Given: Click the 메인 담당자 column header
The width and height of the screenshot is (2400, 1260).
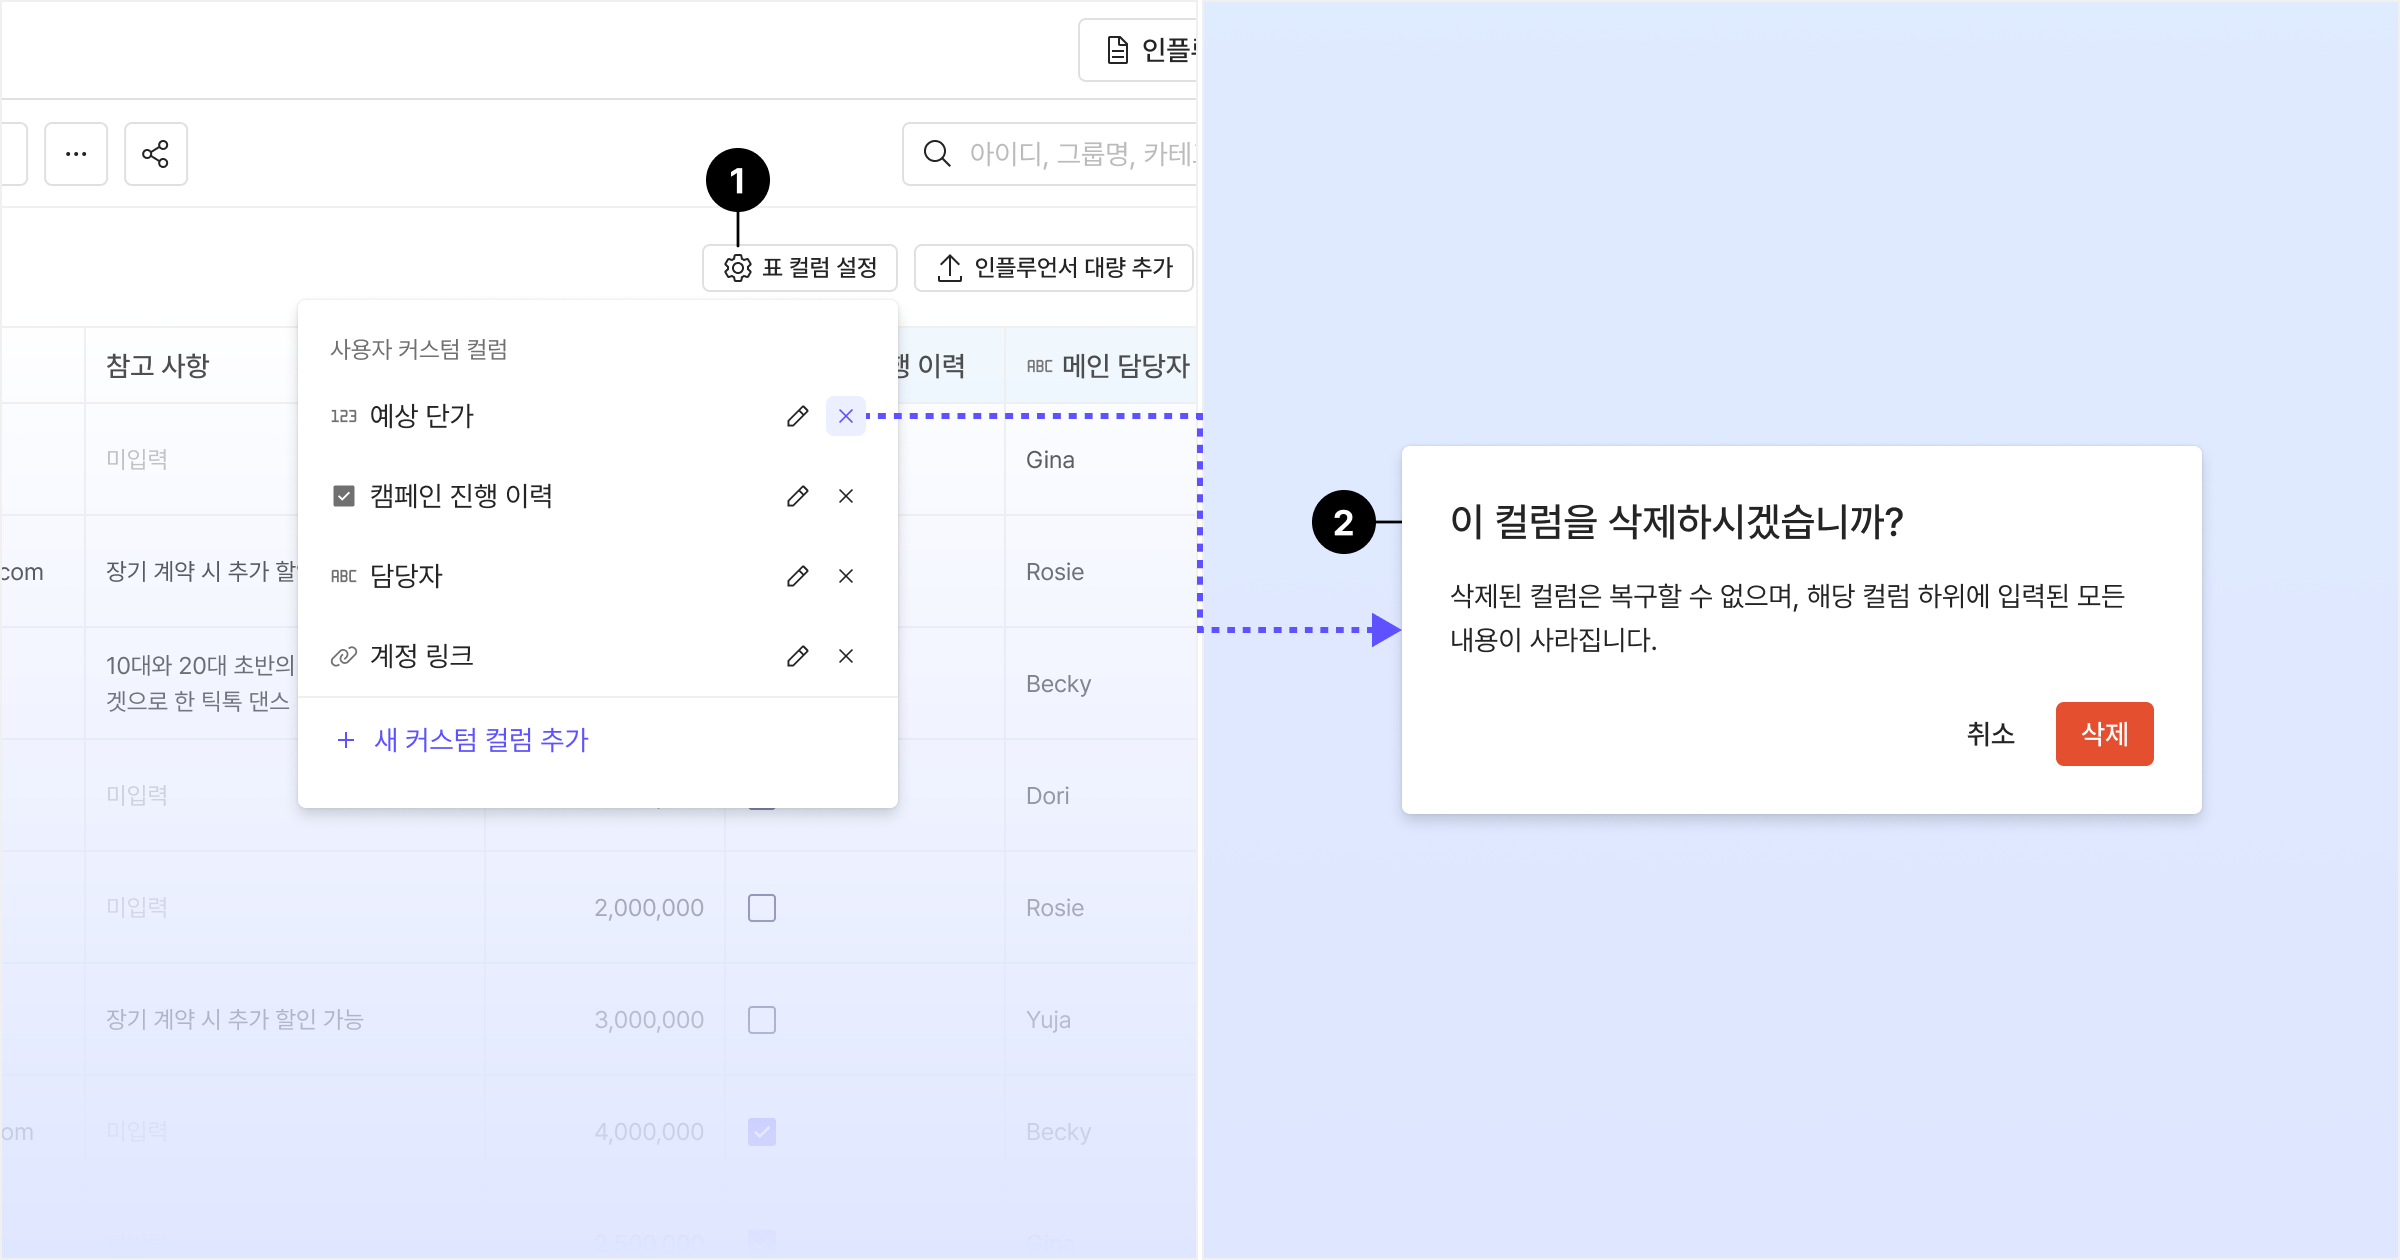Looking at the screenshot, I should [1108, 366].
